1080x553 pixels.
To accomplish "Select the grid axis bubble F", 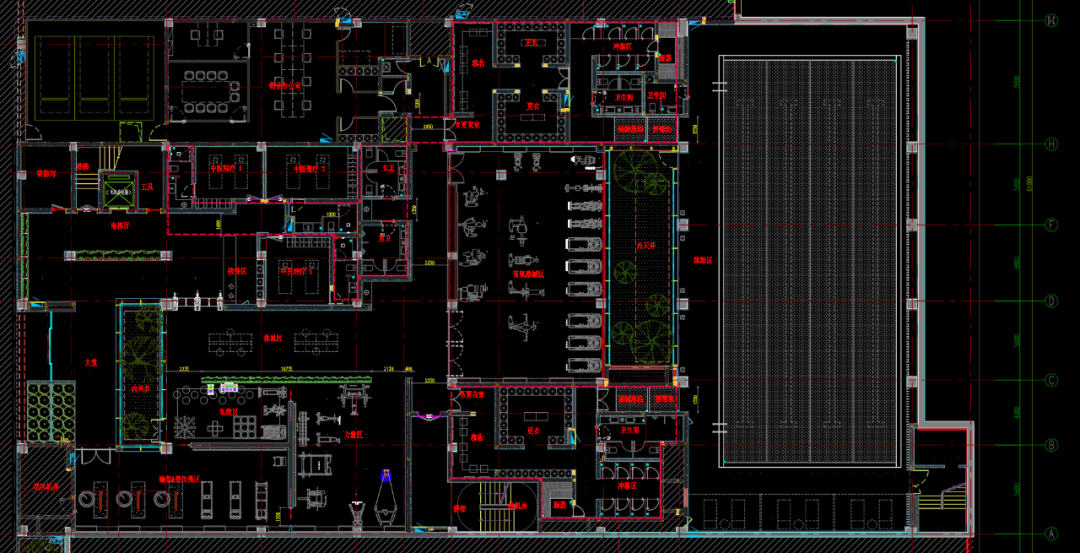I will [1051, 225].
